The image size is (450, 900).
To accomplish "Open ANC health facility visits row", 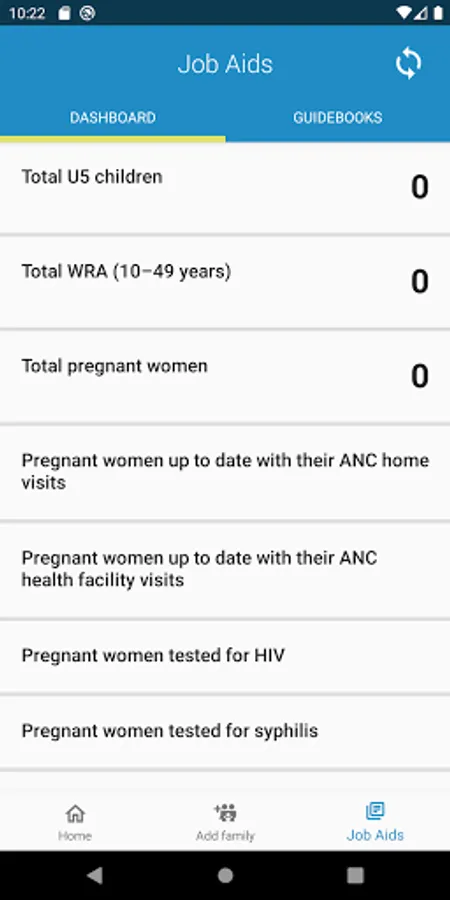I will point(225,569).
